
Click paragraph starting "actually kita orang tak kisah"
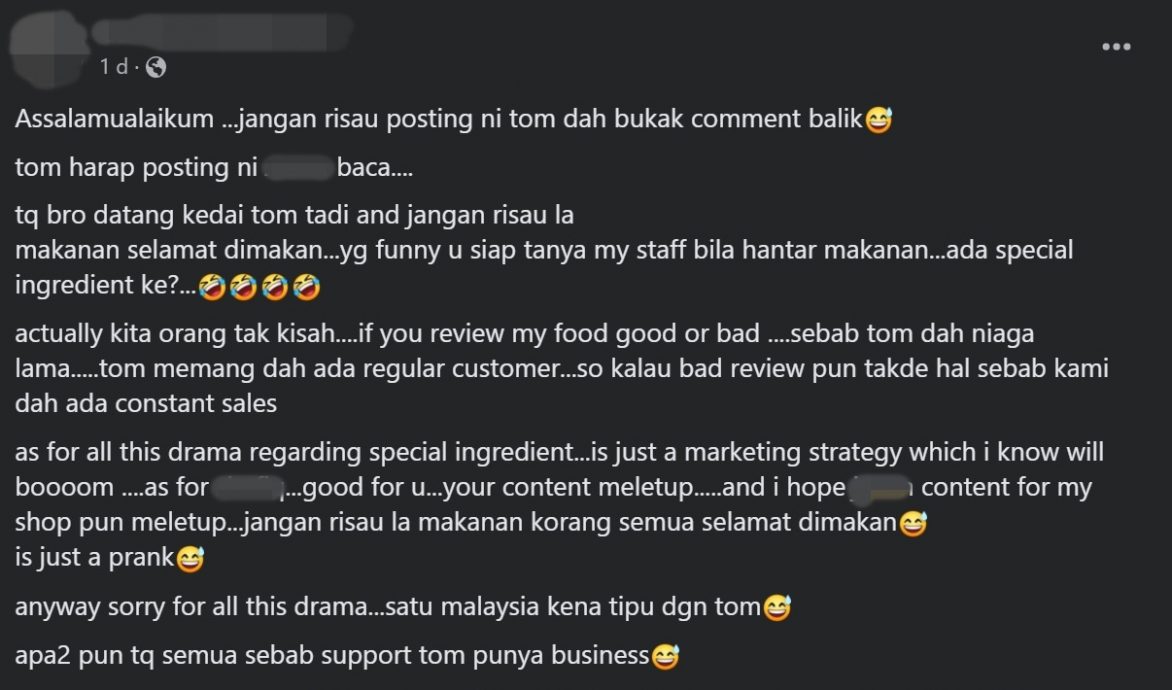click(x=561, y=368)
